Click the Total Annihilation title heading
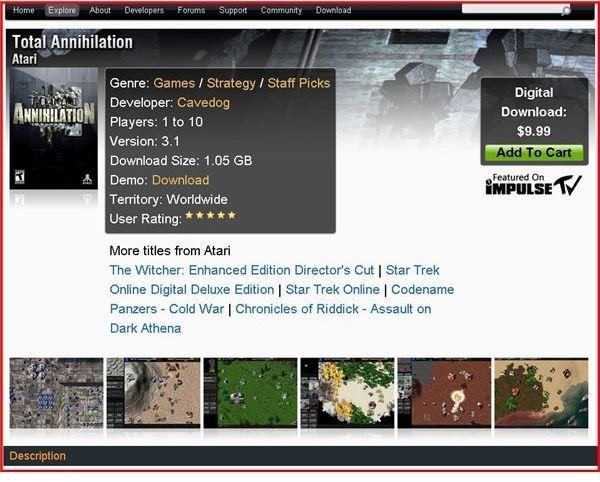Image resolution: width=600 pixels, height=482 pixels. coord(72,42)
